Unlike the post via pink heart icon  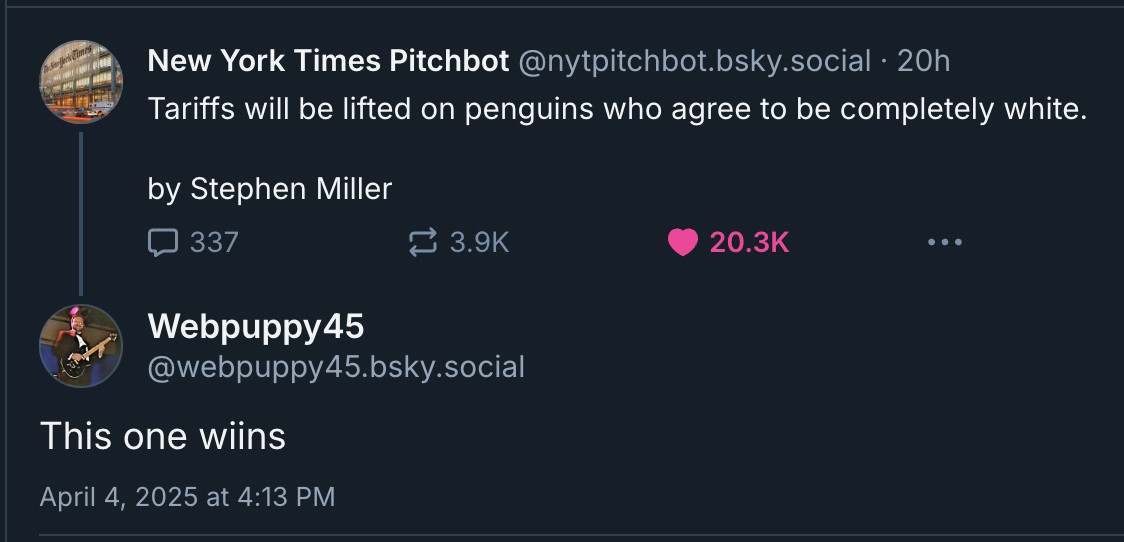tap(682, 243)
